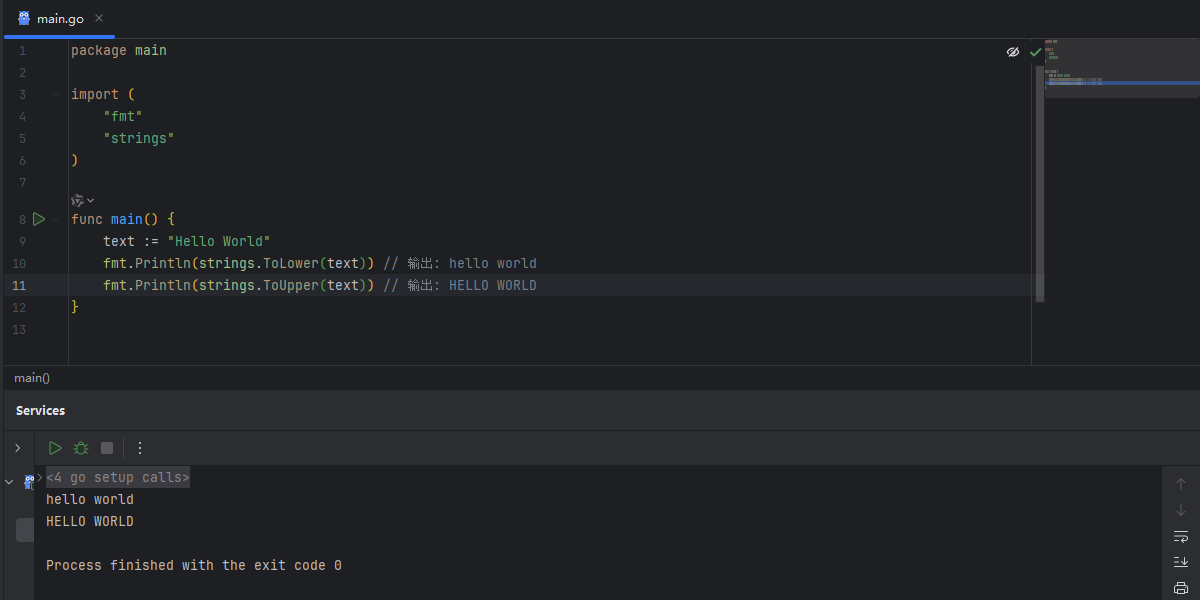Toggle reader mode eye icon
The height and width of the screenshot is (600, 1200).
[x=1013, y=52]
